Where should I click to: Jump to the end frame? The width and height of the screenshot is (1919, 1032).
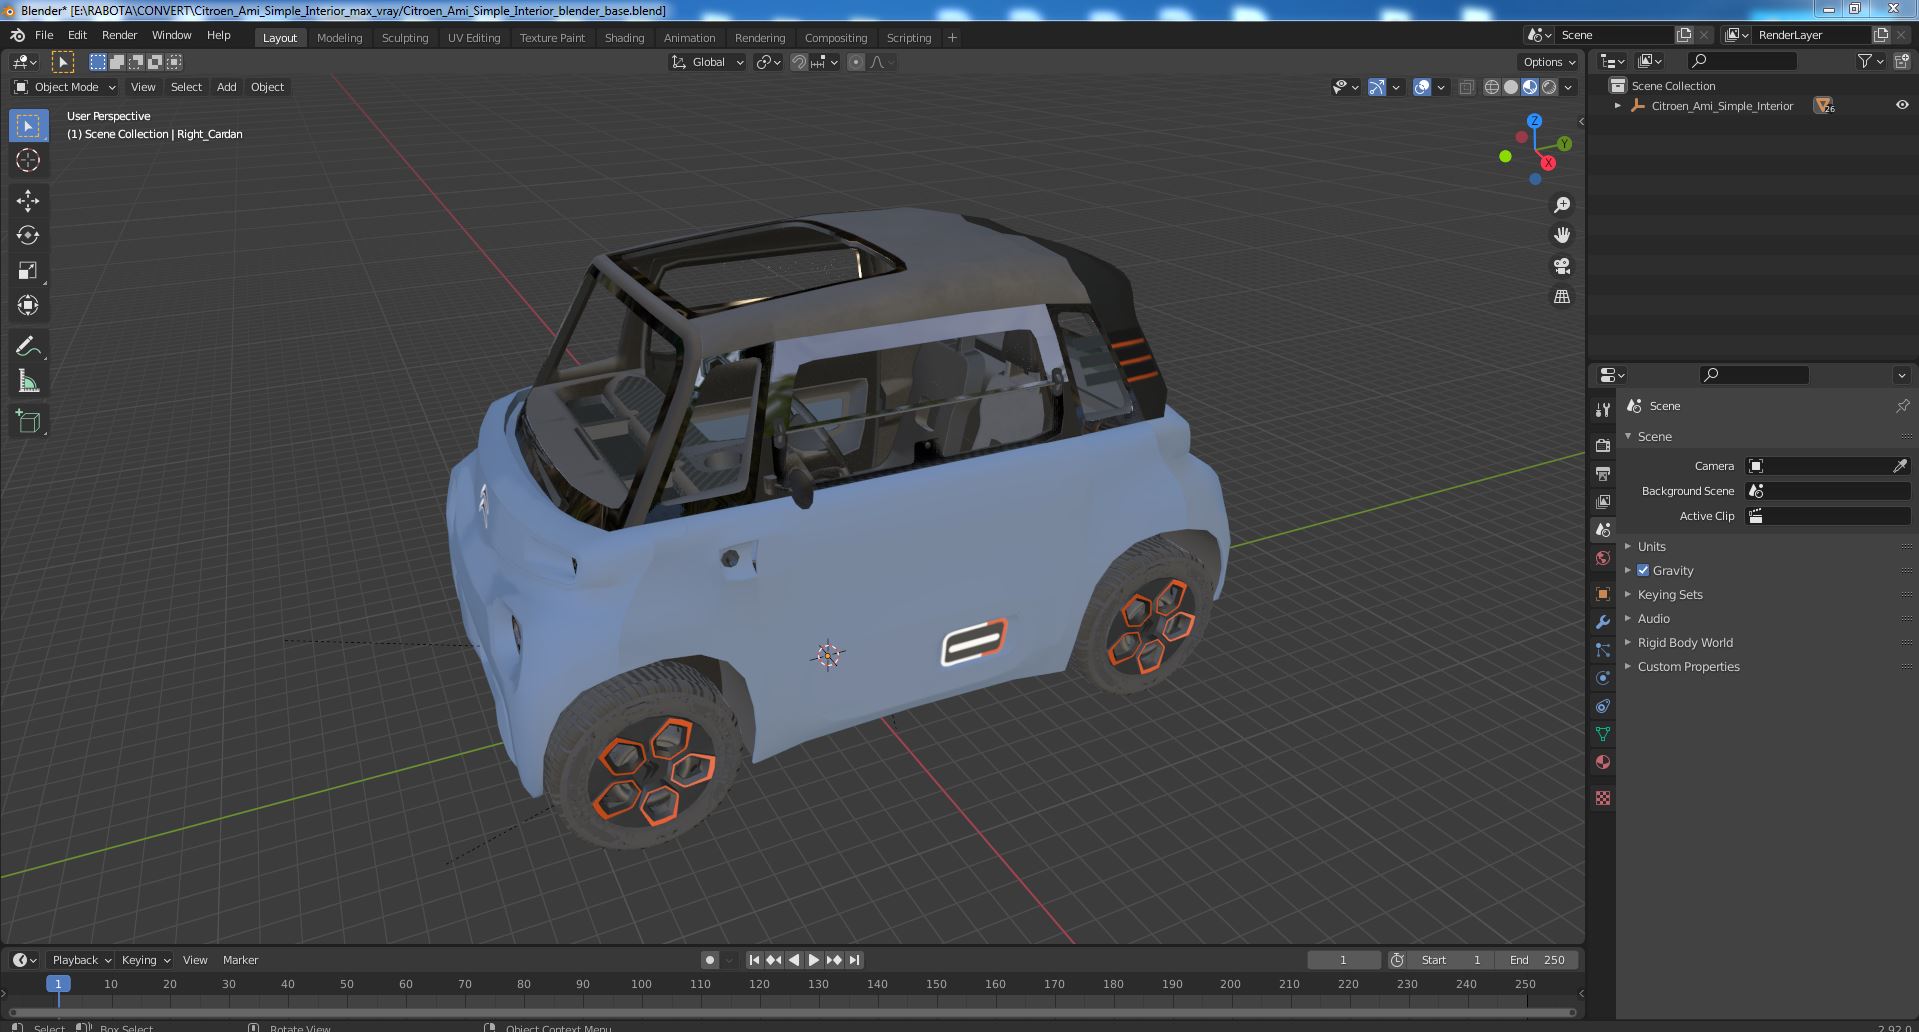(854, 960)
